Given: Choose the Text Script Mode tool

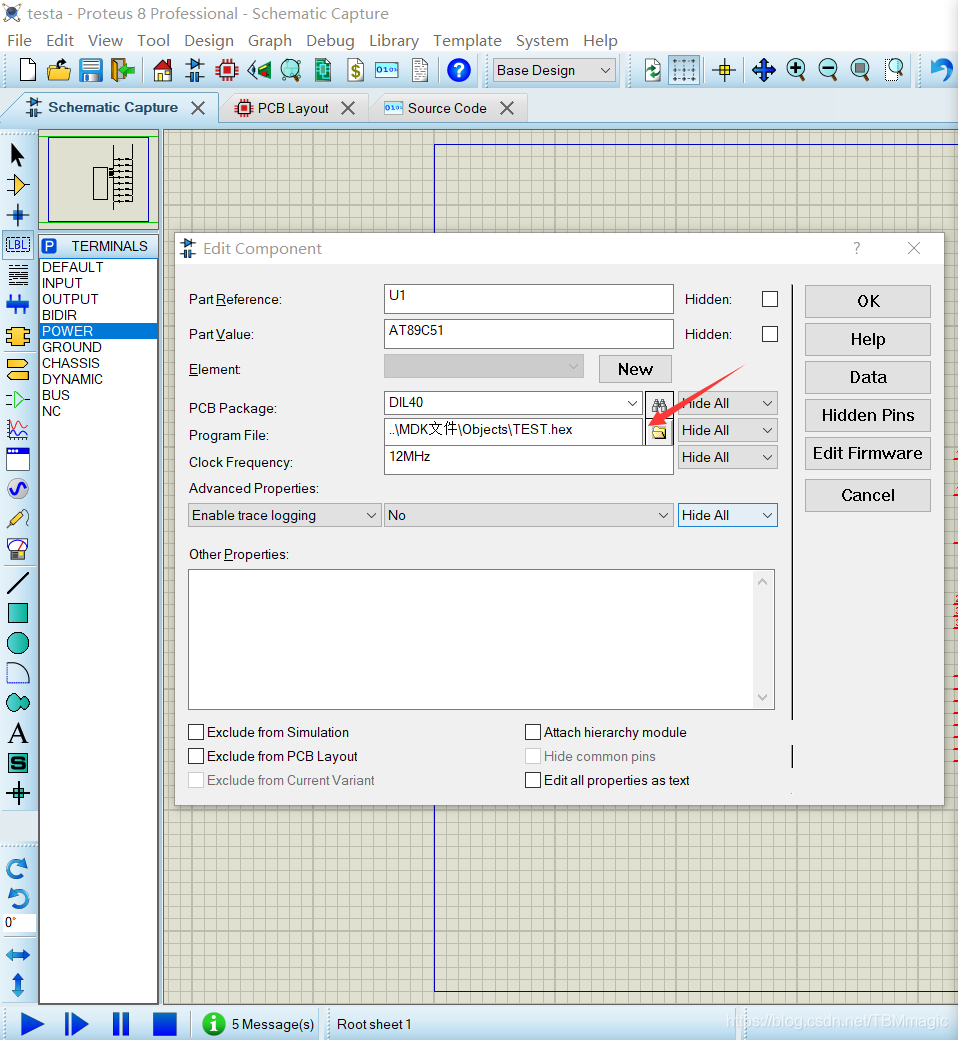Looking at the screenshot, I should 18,275.
